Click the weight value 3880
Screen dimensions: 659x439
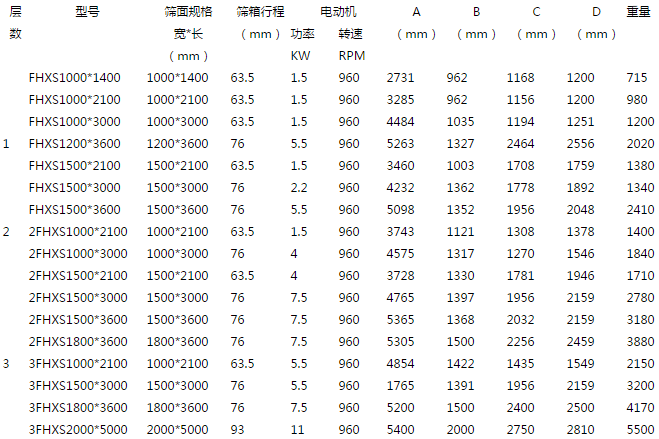(x=639, y=341)
